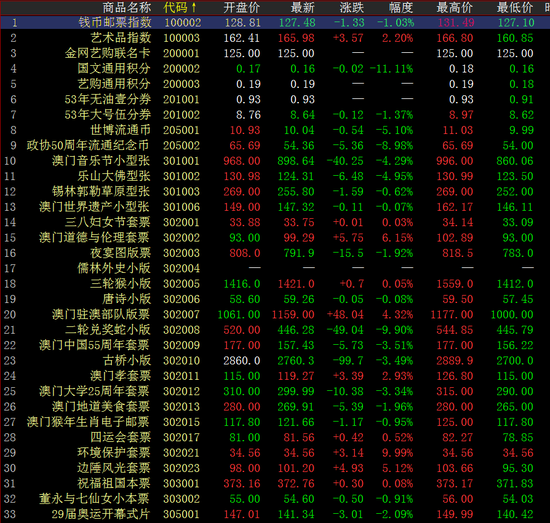
Task: Select the 乐山大佛型张 row
Action: coord(275,176)
